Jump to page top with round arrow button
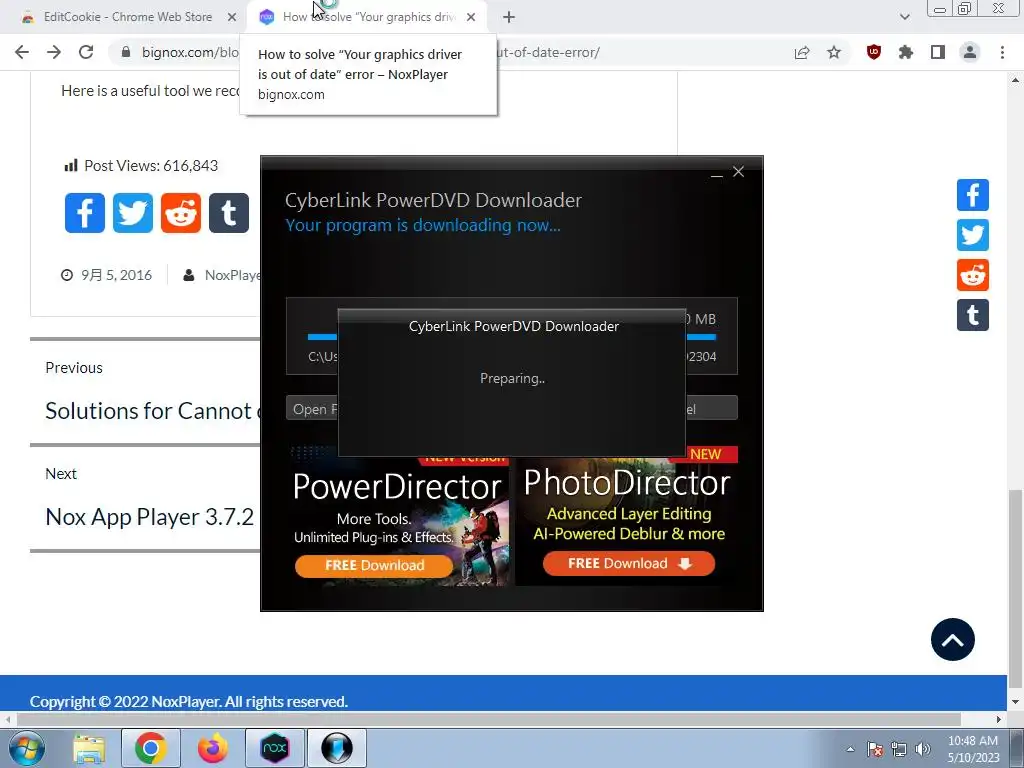This screenshot has height=768, width=1024. pos(952,639)
